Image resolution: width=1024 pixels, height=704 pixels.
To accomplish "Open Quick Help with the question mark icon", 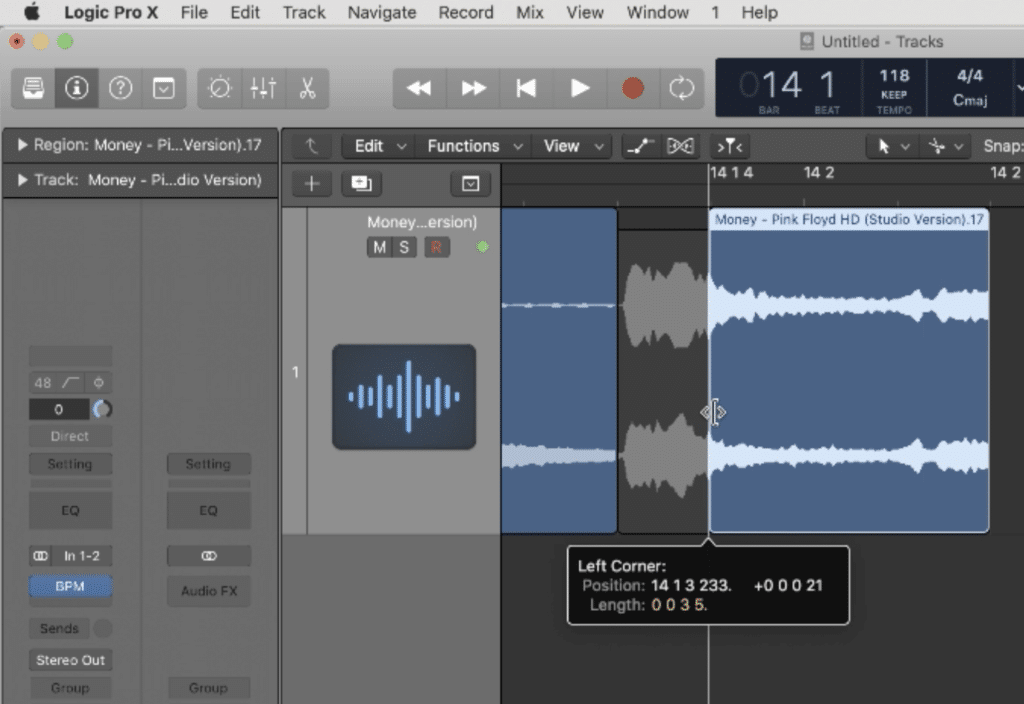I will [121, 88].
